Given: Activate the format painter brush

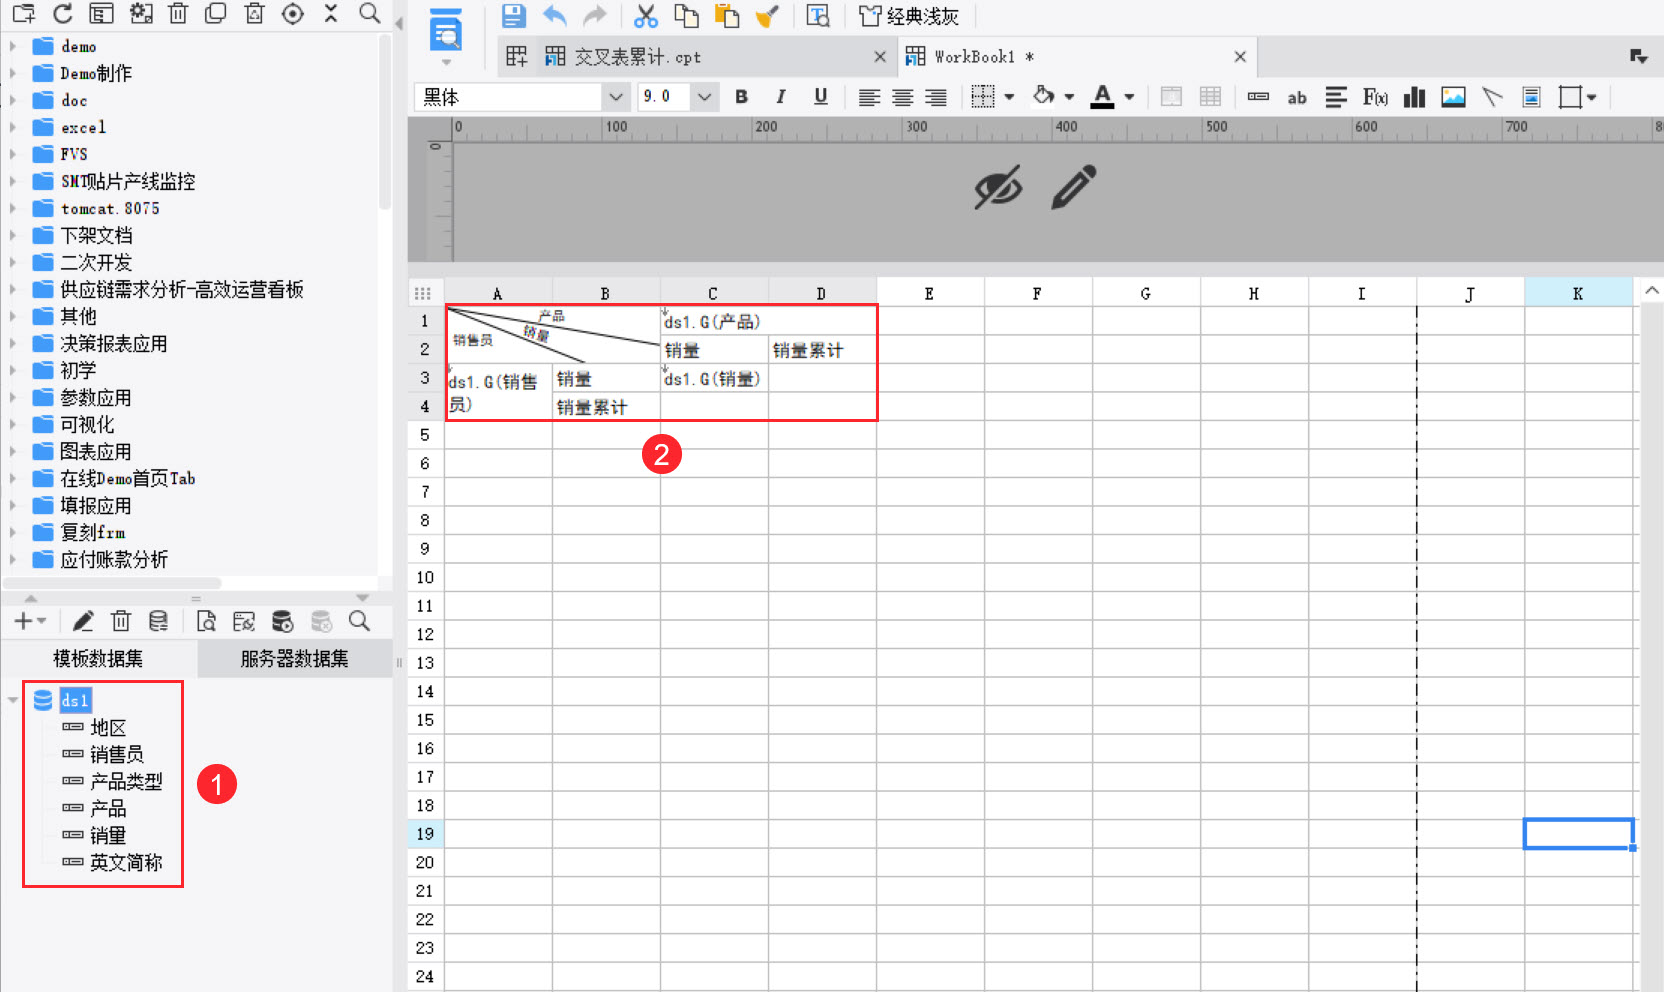Looking at the screenshot, I should pos(767,16).
